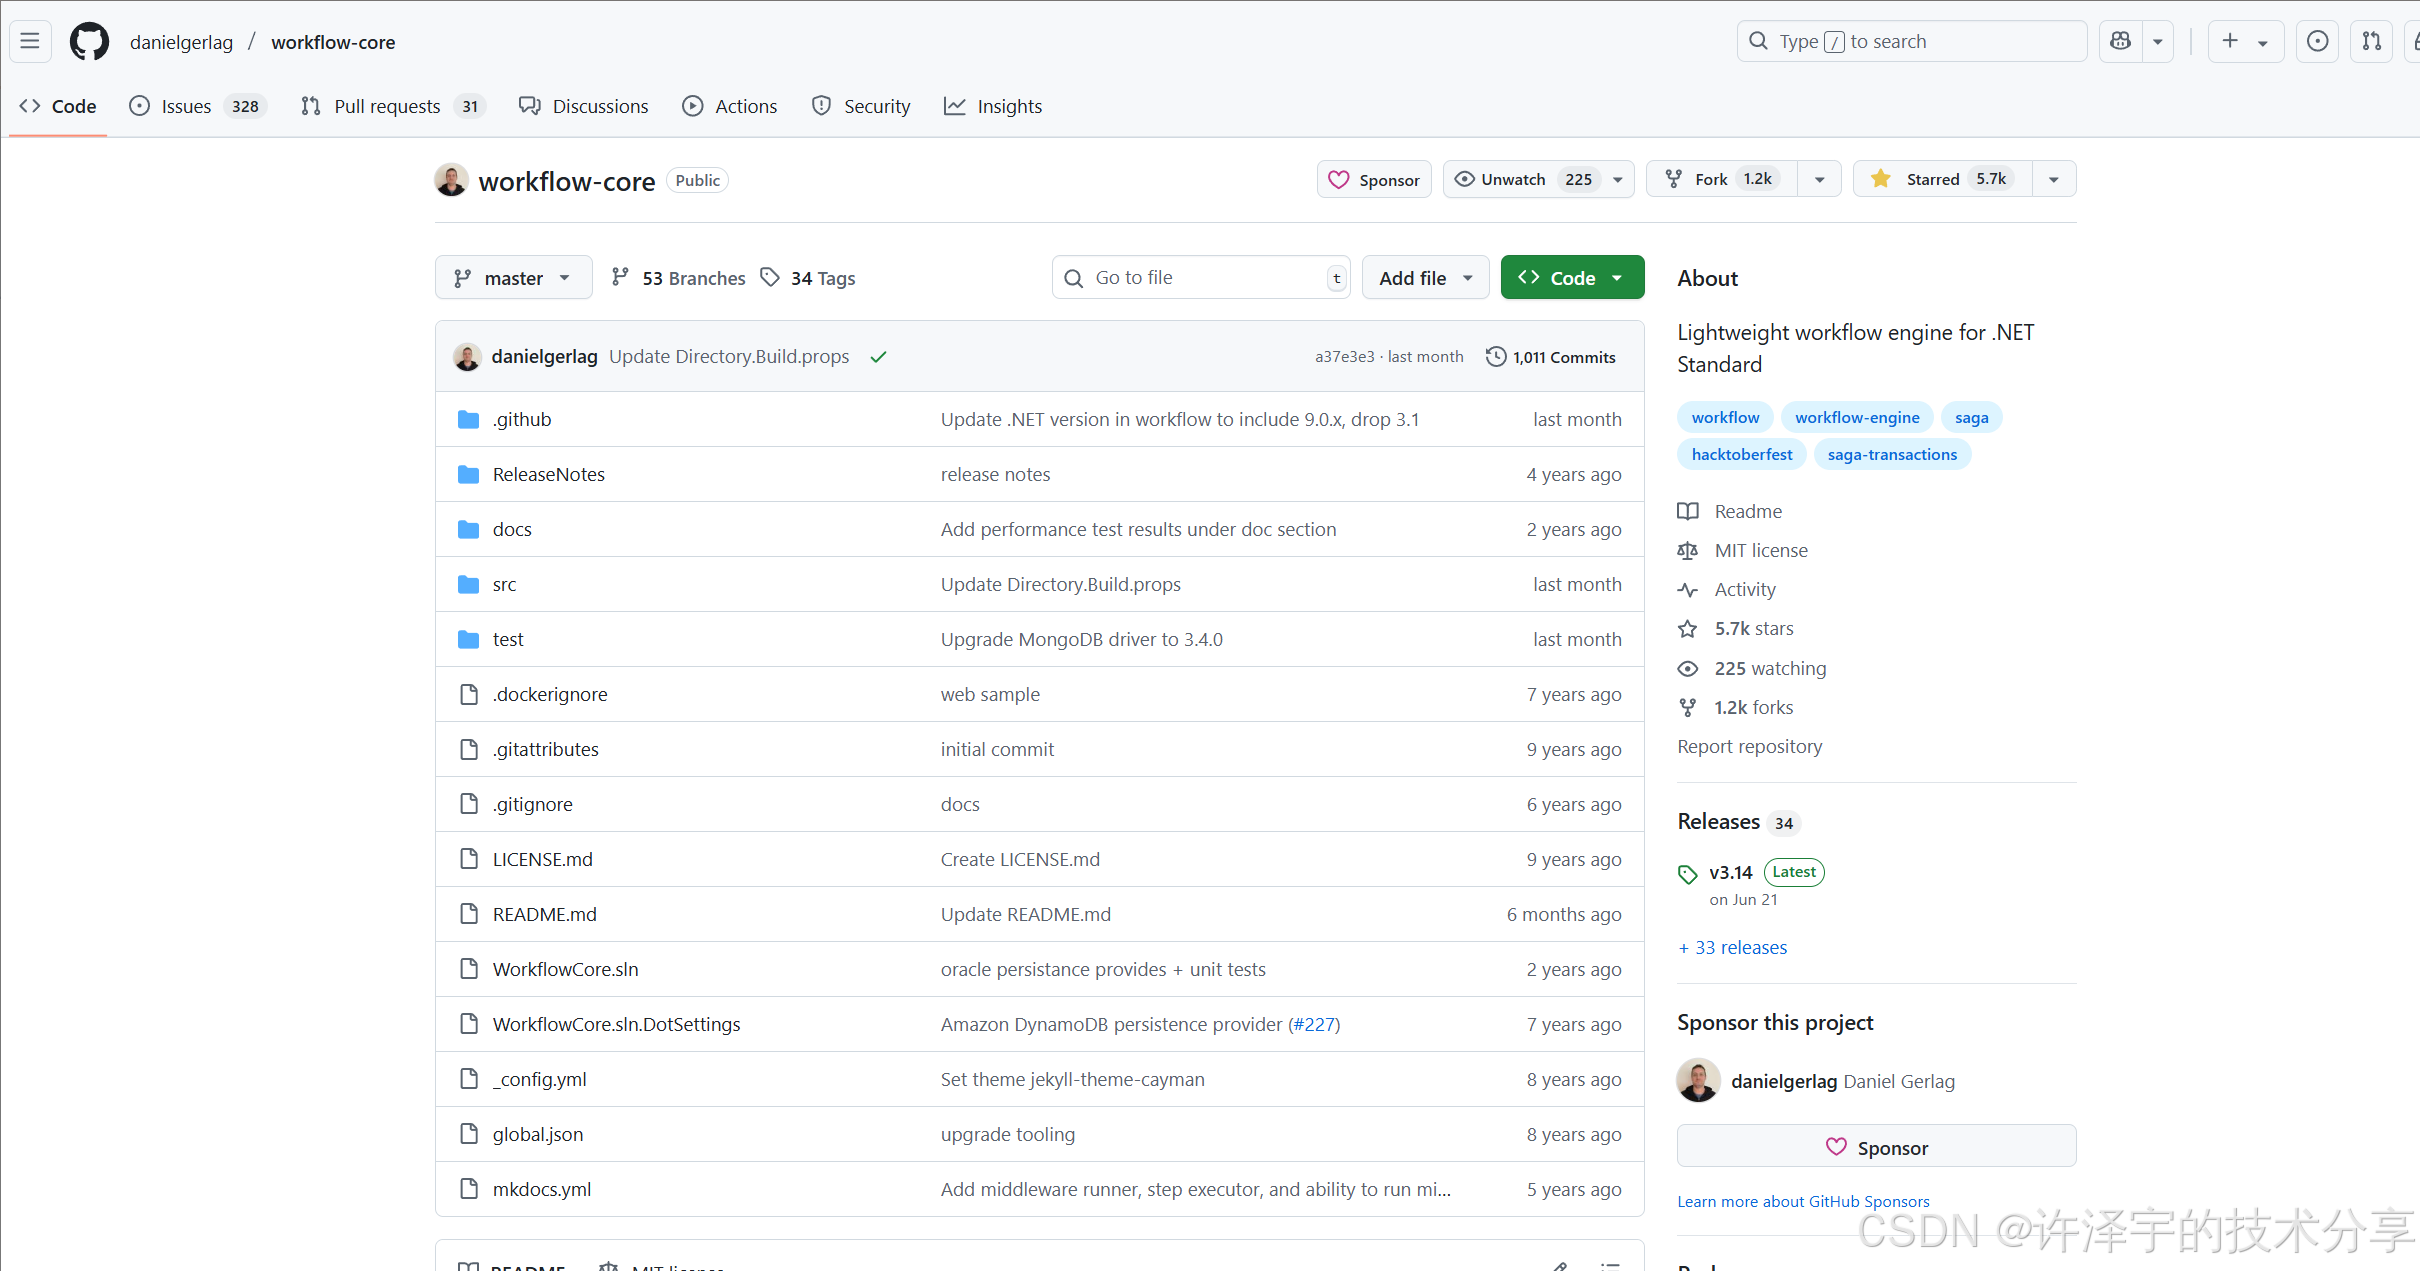
Task: Switch to the Actions tab
Action: click(745, 106)
